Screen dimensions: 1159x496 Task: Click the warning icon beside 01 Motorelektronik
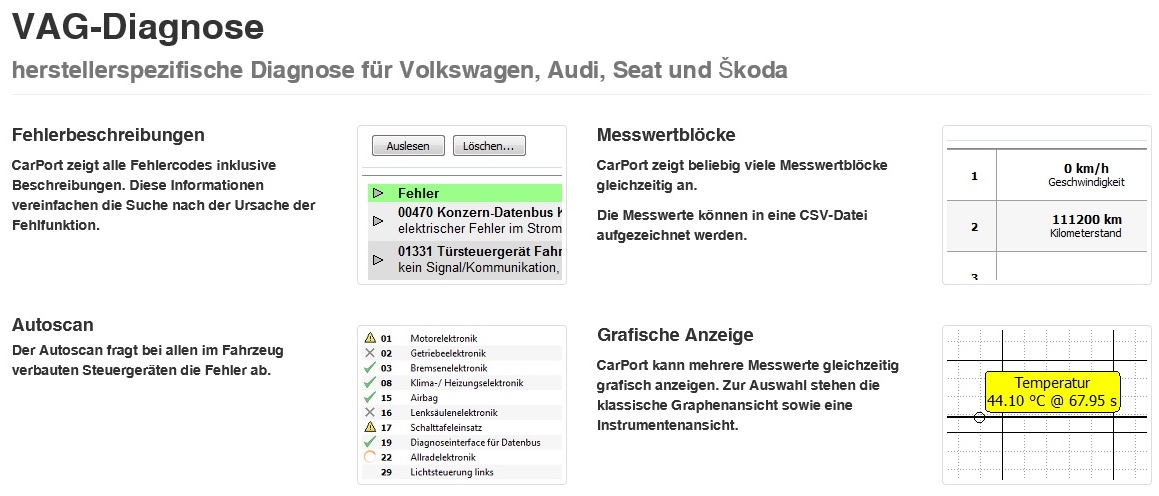coord(370,339)
